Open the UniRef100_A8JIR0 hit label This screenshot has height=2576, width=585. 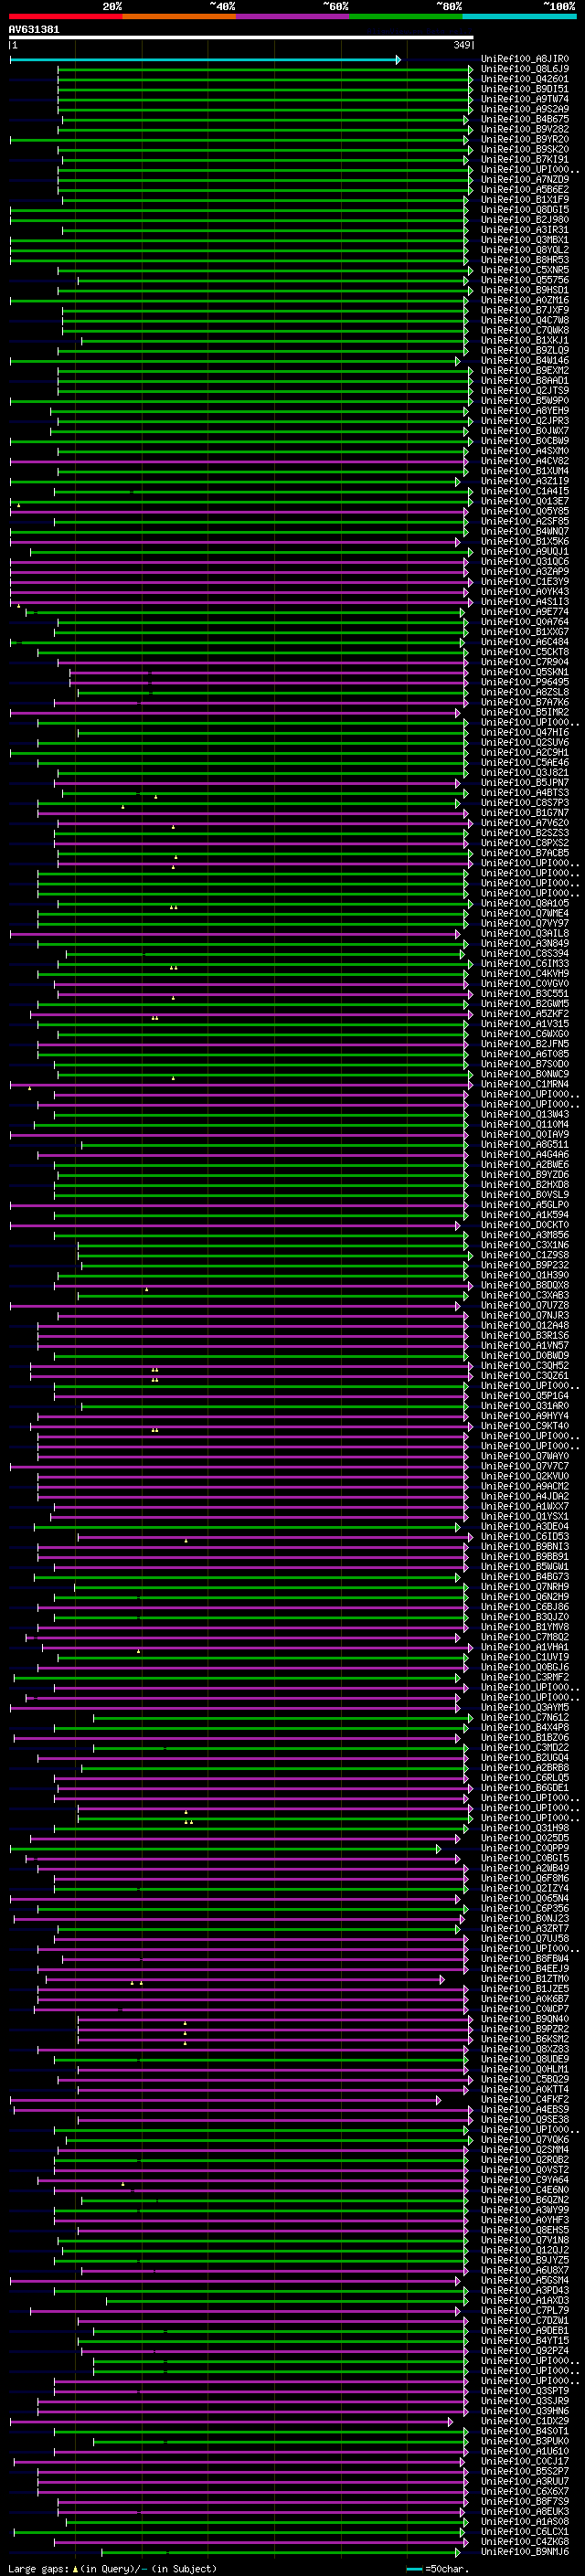click(x=524, y=59)
